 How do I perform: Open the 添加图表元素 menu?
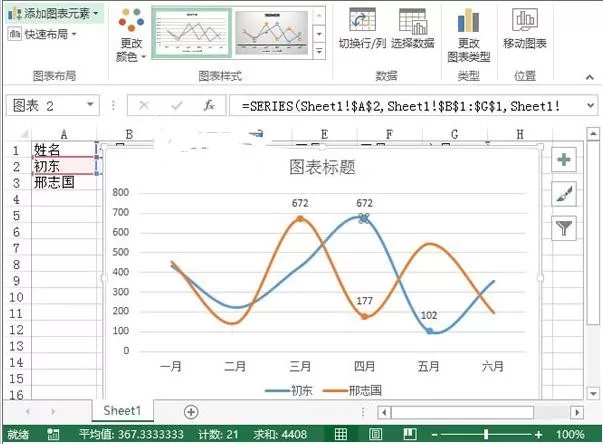pyautogui.click(x=53, y=14)
